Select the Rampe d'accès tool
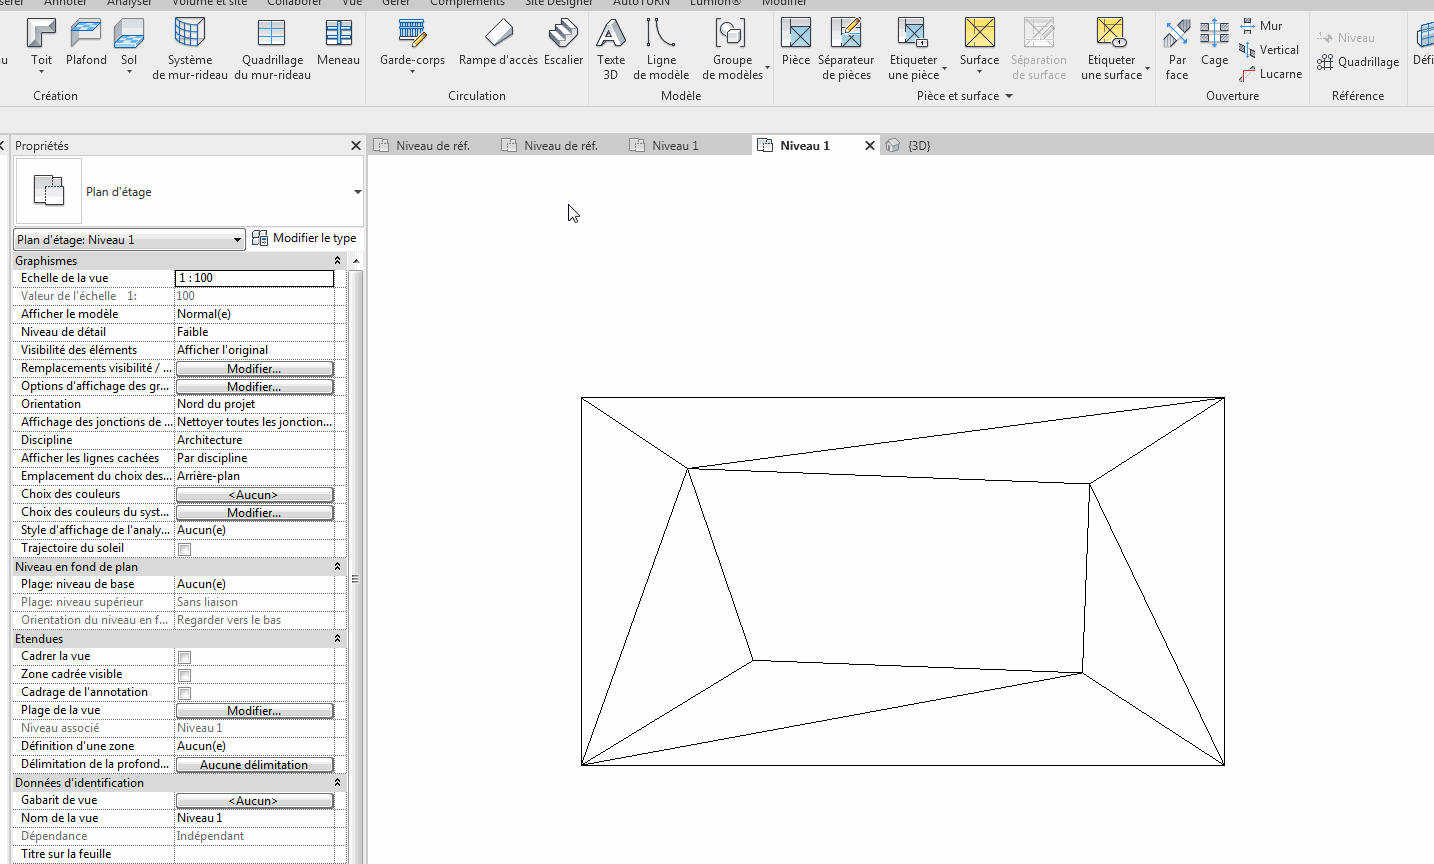Screen dimensions: 1434x864 (x=498, y=43)
